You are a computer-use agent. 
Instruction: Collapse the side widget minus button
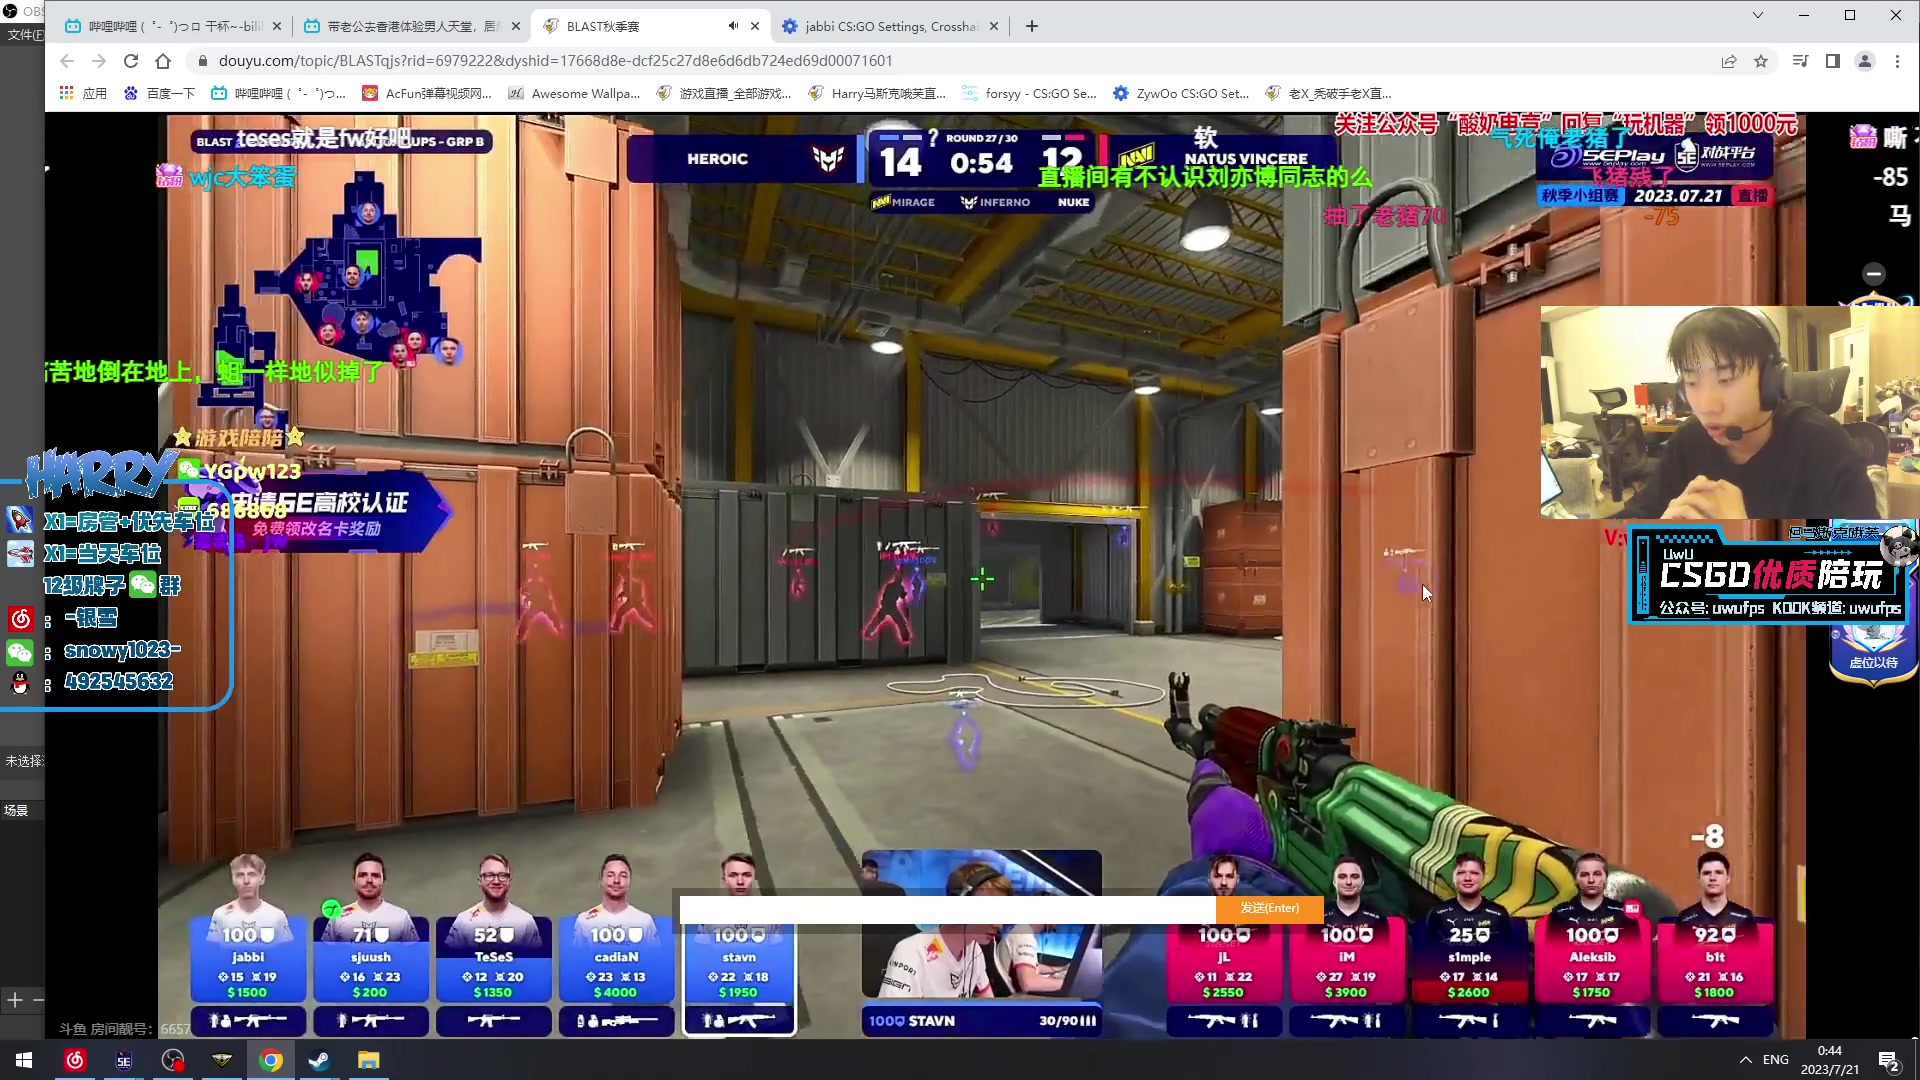1874,273
